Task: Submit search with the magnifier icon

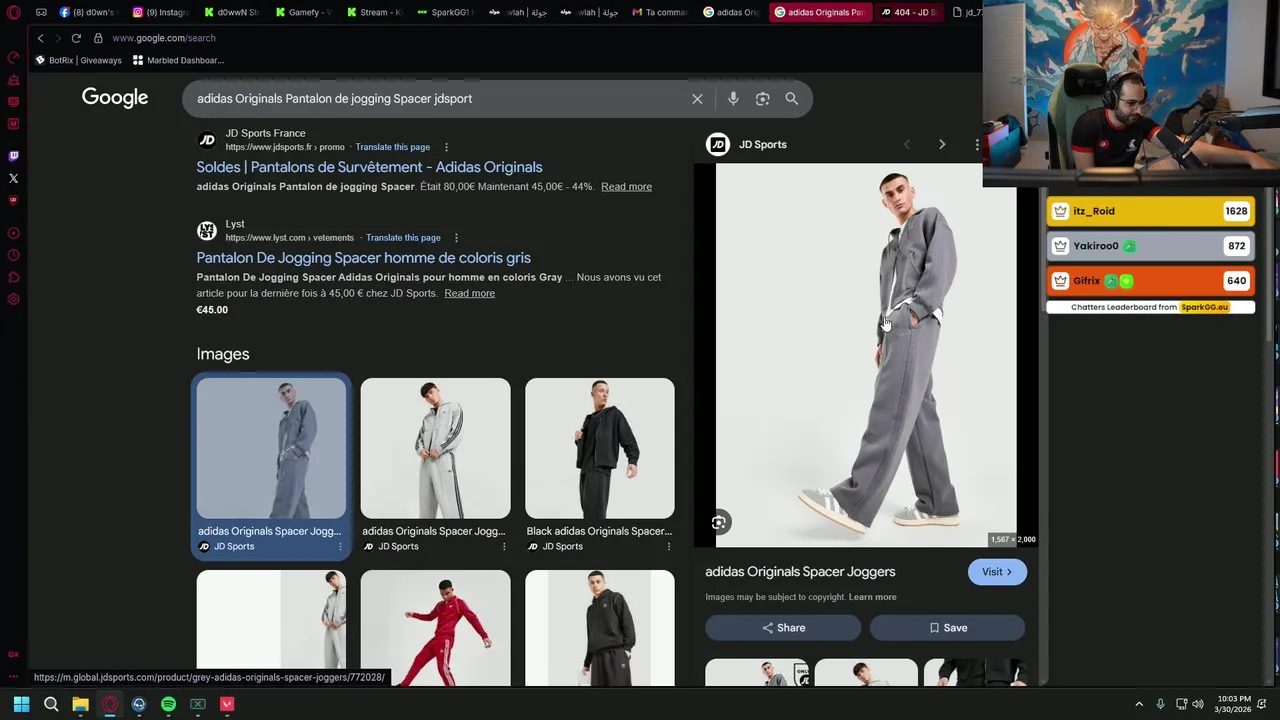Action: [x=792, y=99]
